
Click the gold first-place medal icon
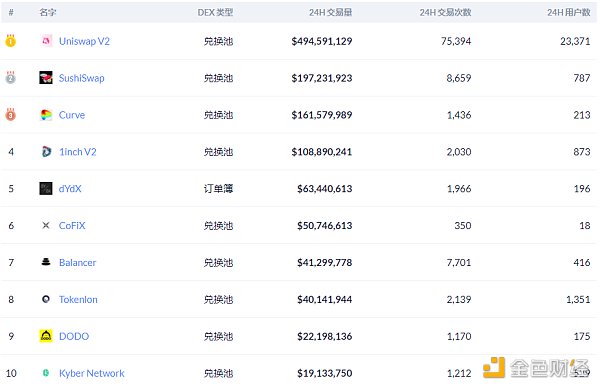coord(10,40)
